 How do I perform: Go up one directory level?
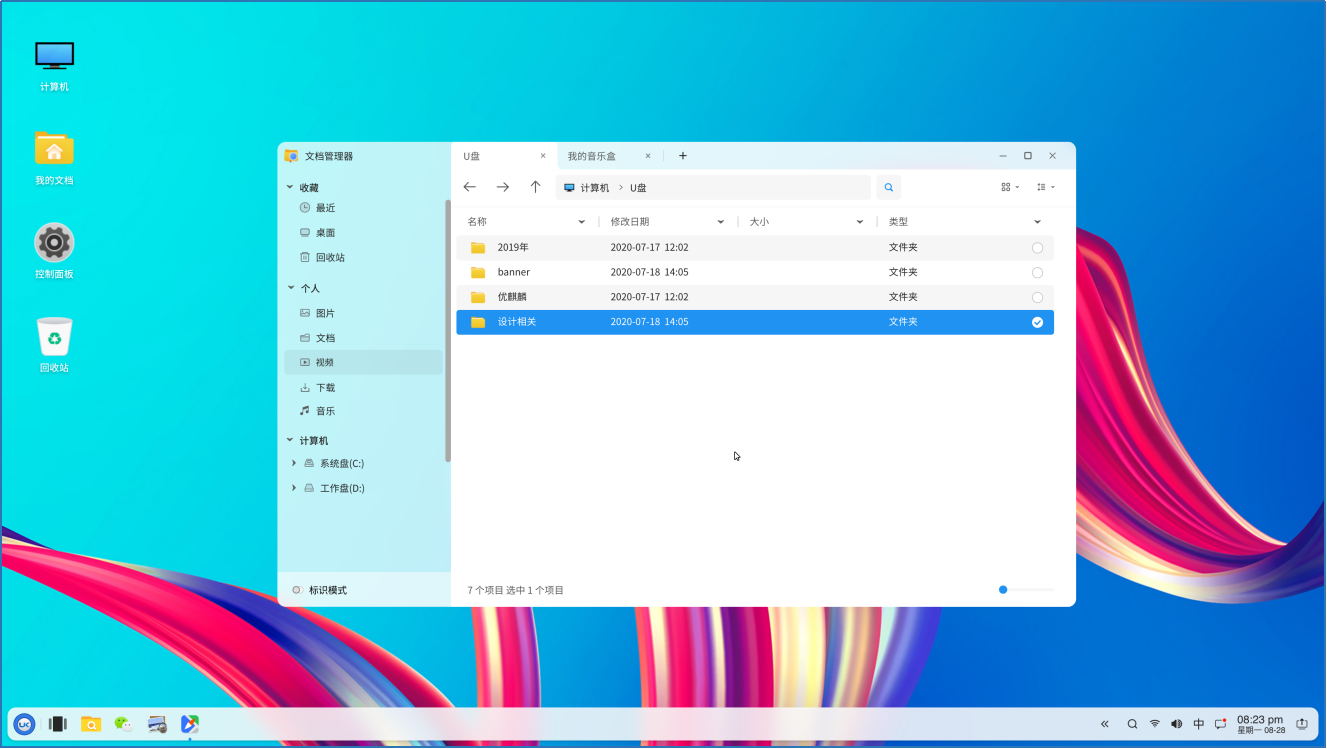(x=536, y=187)
